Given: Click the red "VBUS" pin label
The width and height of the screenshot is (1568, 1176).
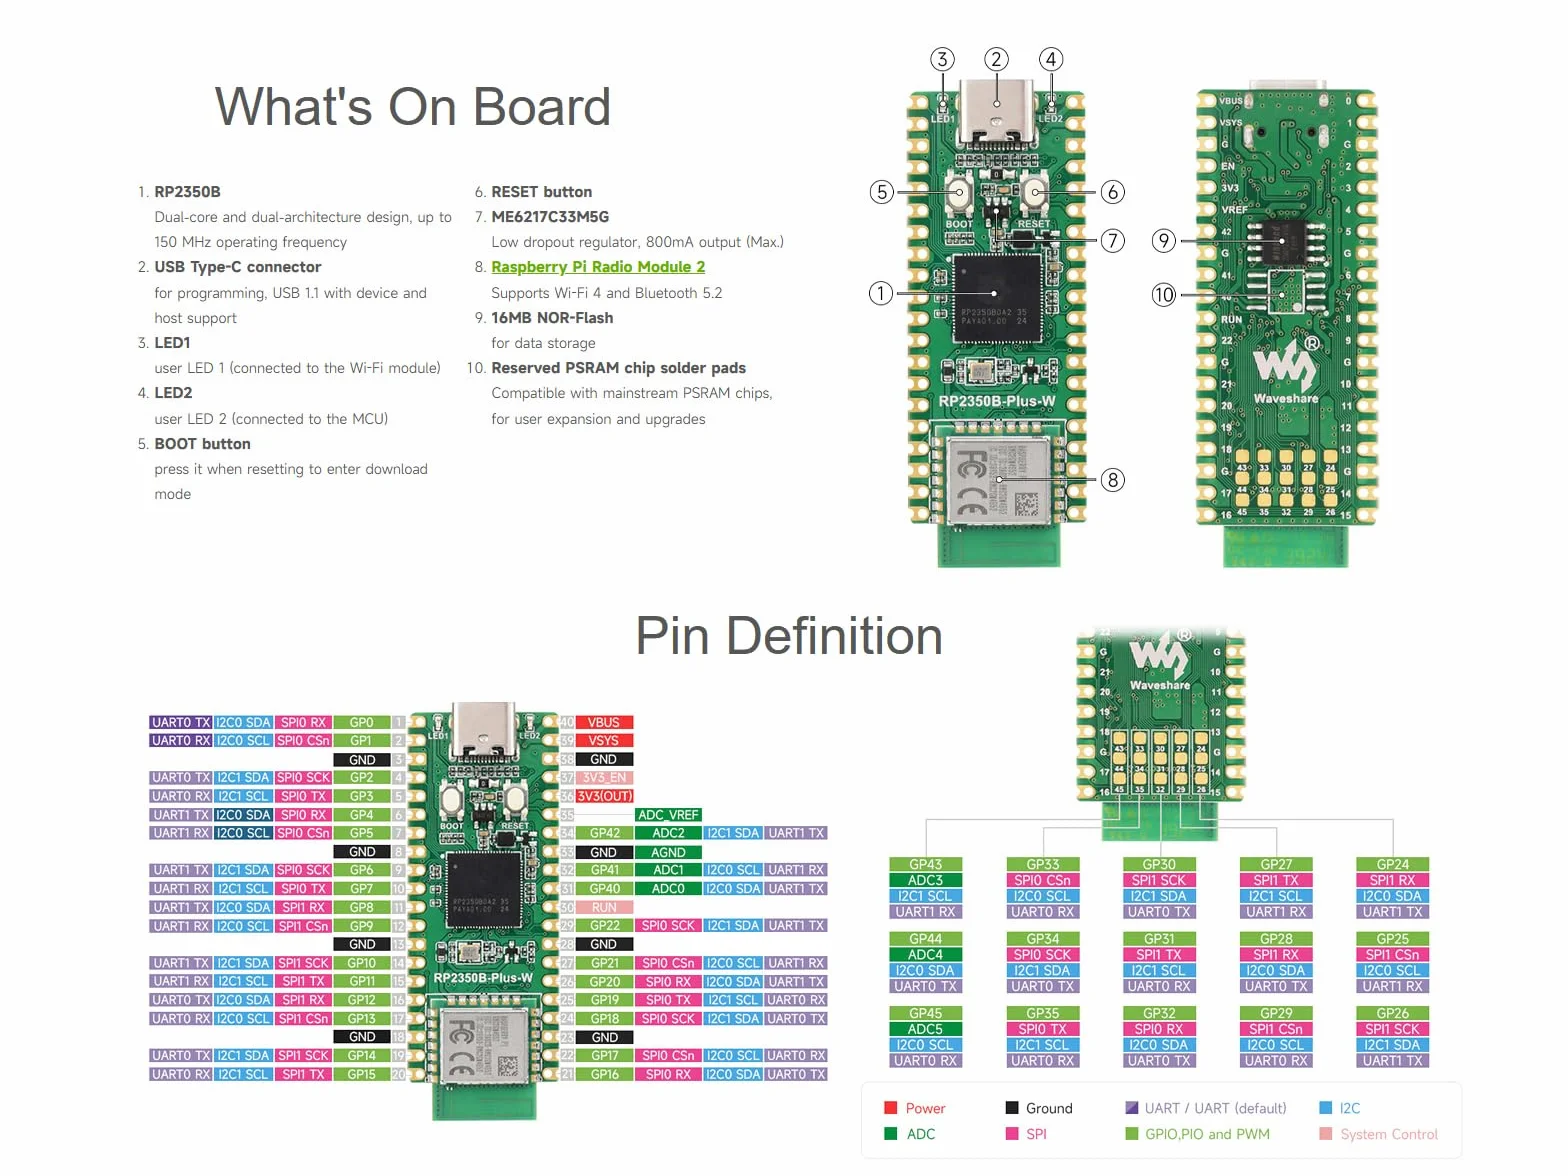Looking at the screenshot, I should (x=603, y=722).
